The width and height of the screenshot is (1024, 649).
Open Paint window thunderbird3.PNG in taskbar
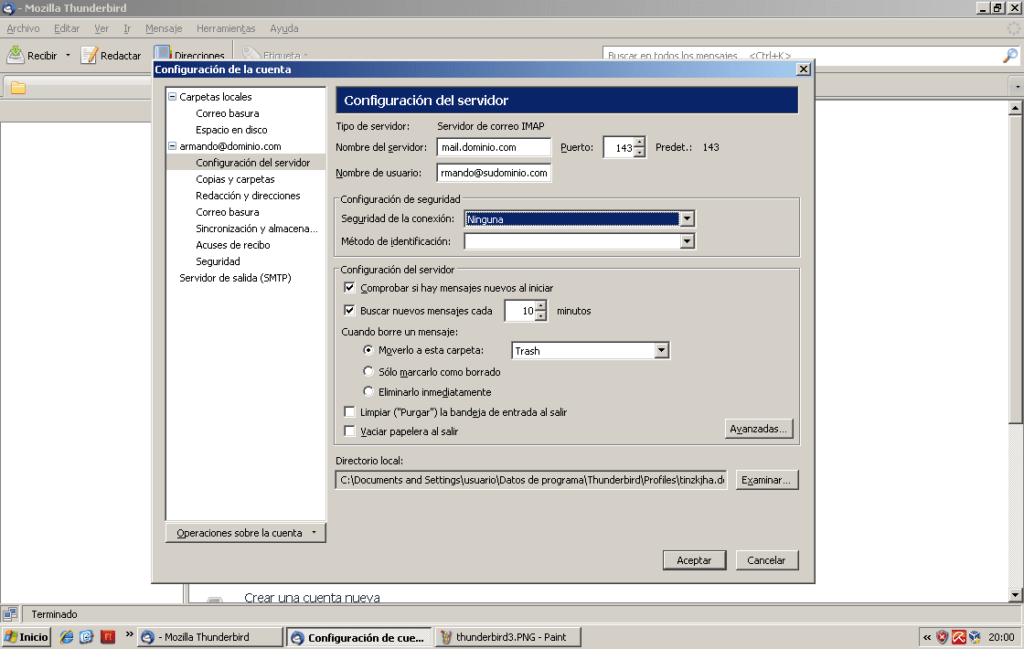point(507,637)
